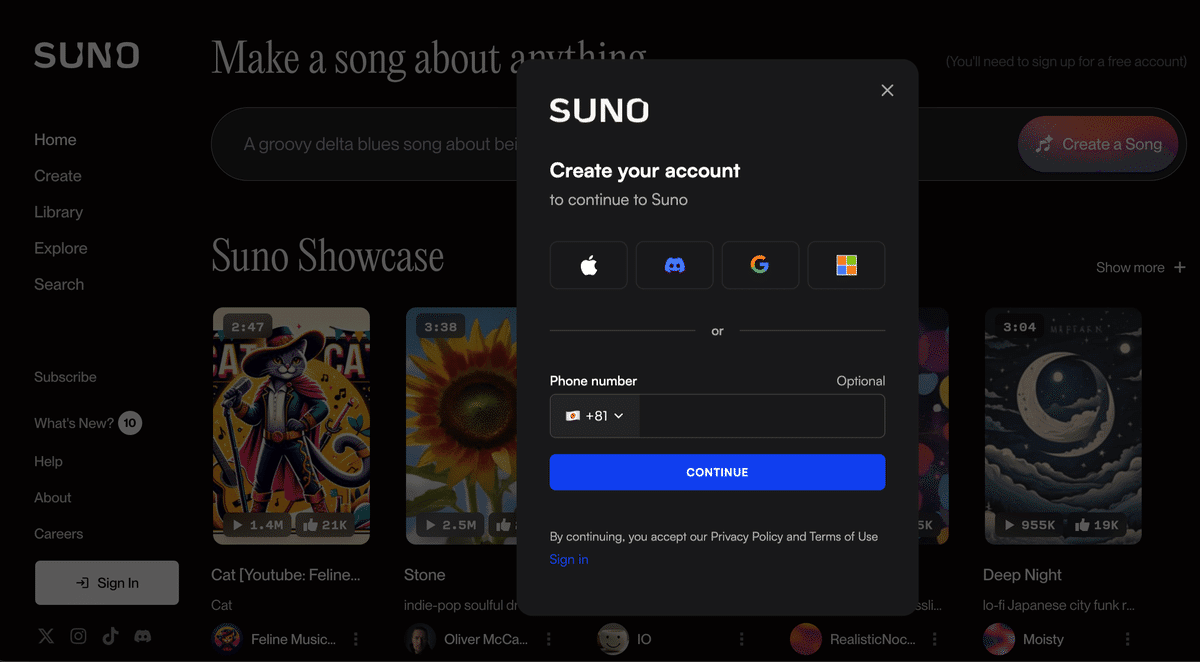Open Suno's X (Twitter) page icon

point(46,636)
